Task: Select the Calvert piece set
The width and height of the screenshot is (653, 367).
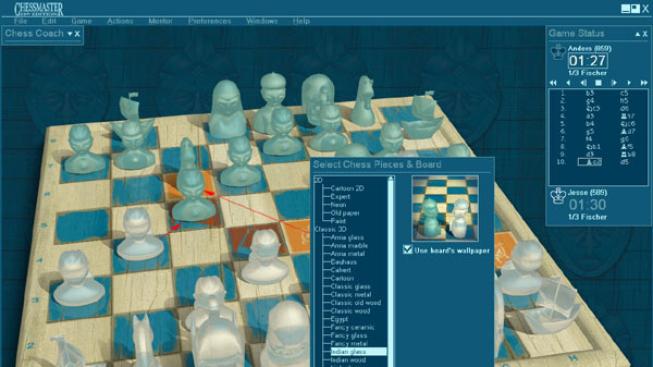Action: click(341, 270)
